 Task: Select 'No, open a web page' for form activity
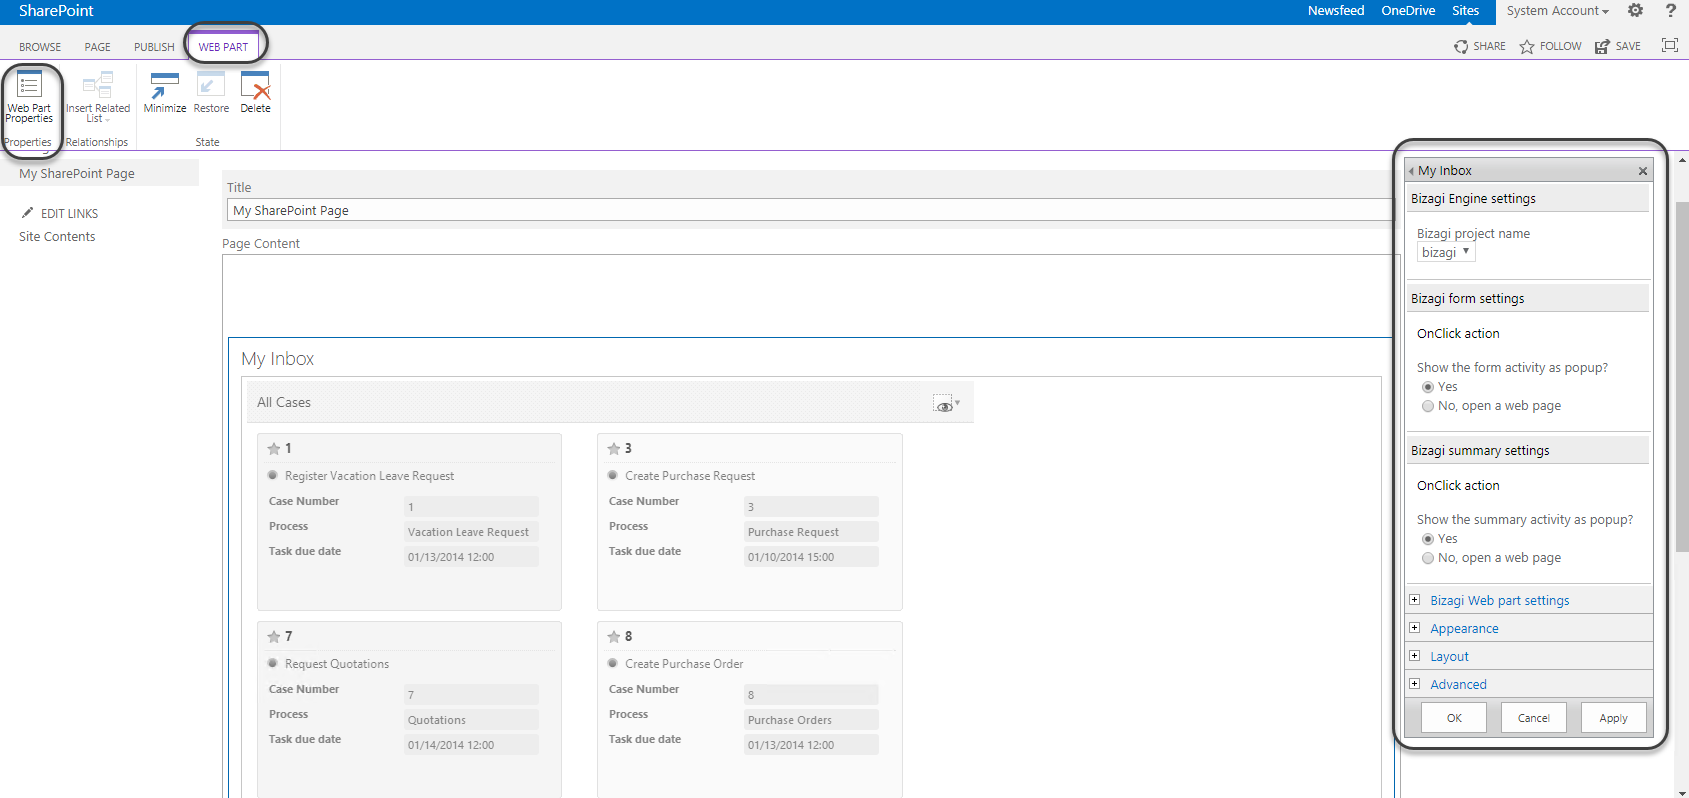[1428, 406]
